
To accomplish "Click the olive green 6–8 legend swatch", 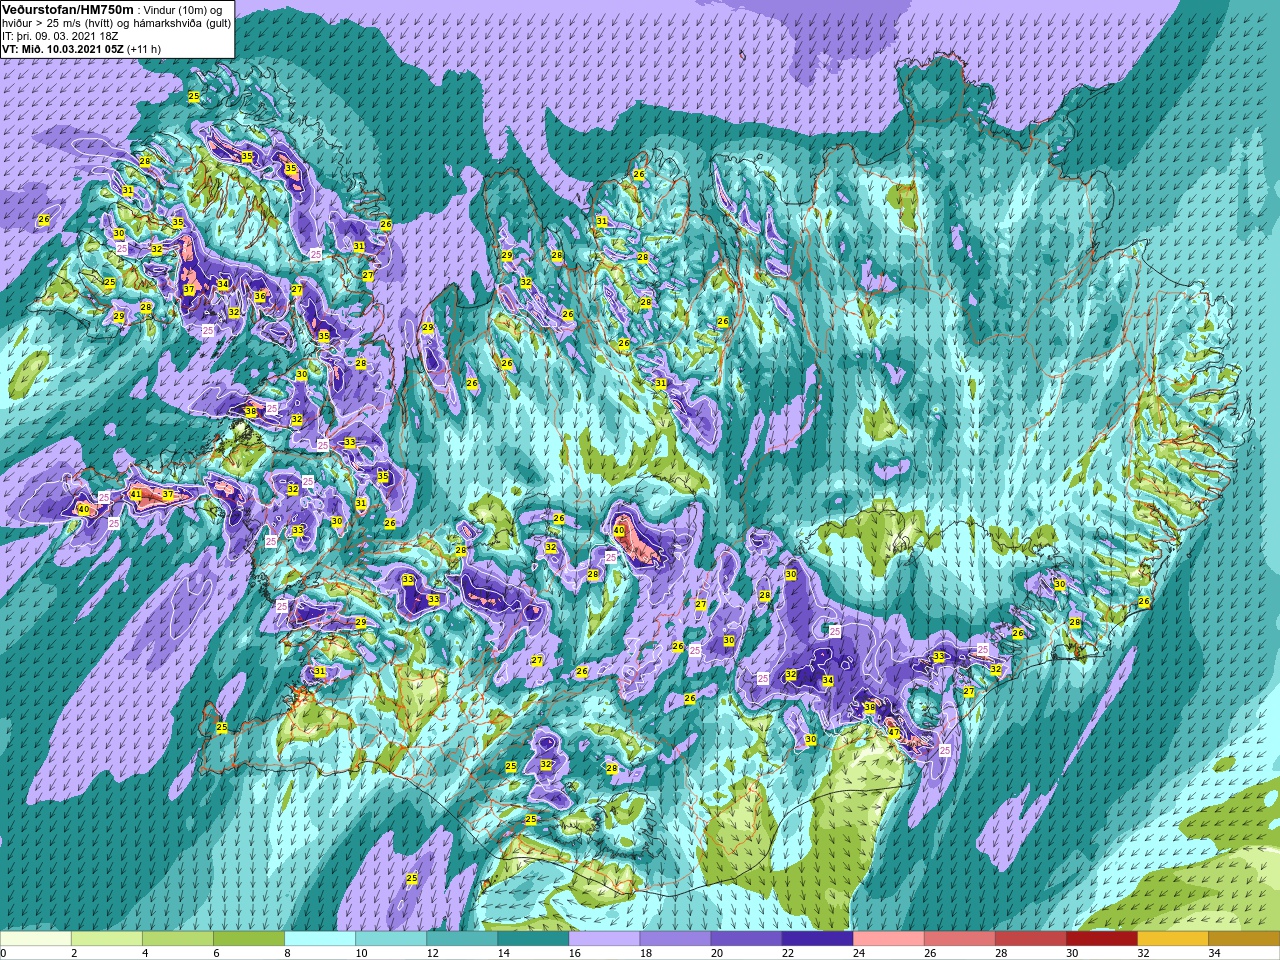I will 249,939.
